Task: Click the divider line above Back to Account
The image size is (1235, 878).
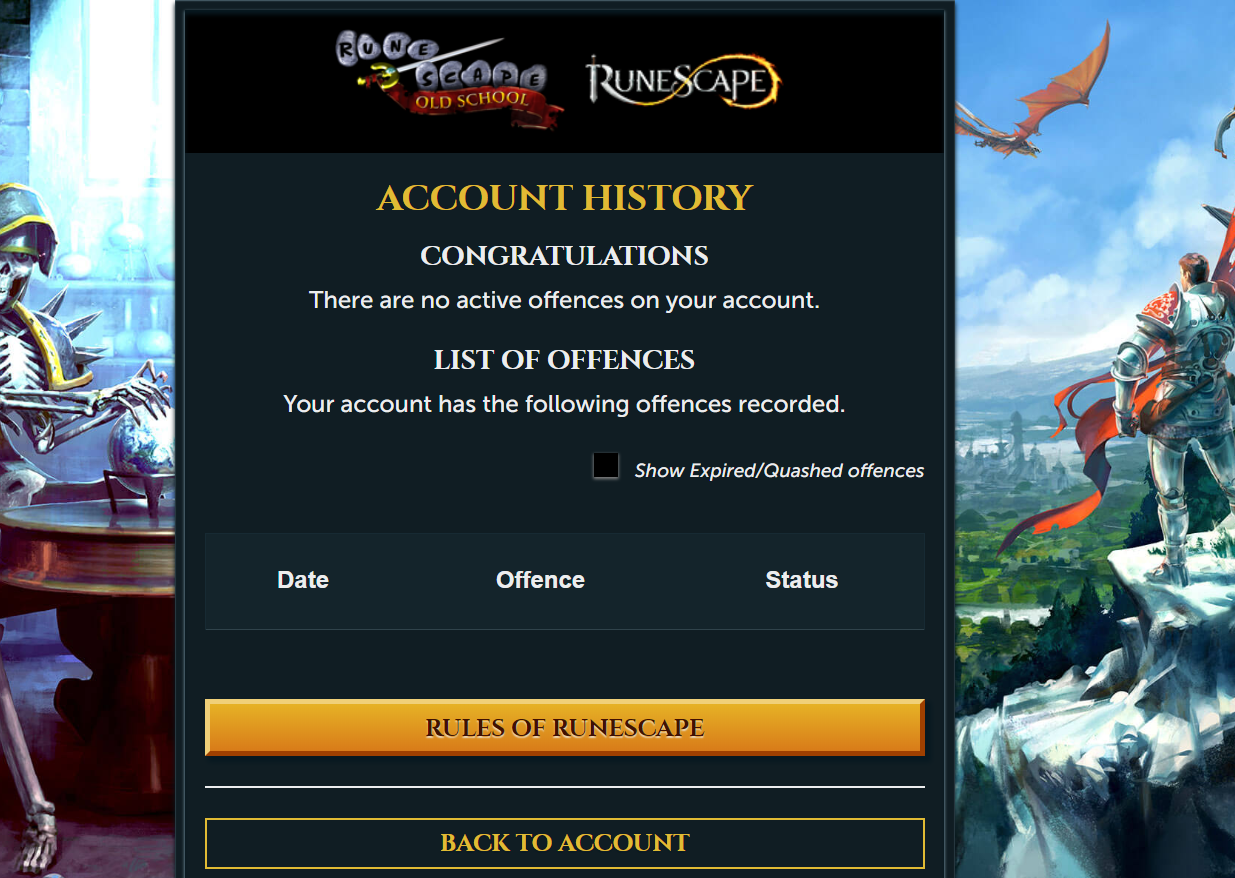Action: (565, 787)
